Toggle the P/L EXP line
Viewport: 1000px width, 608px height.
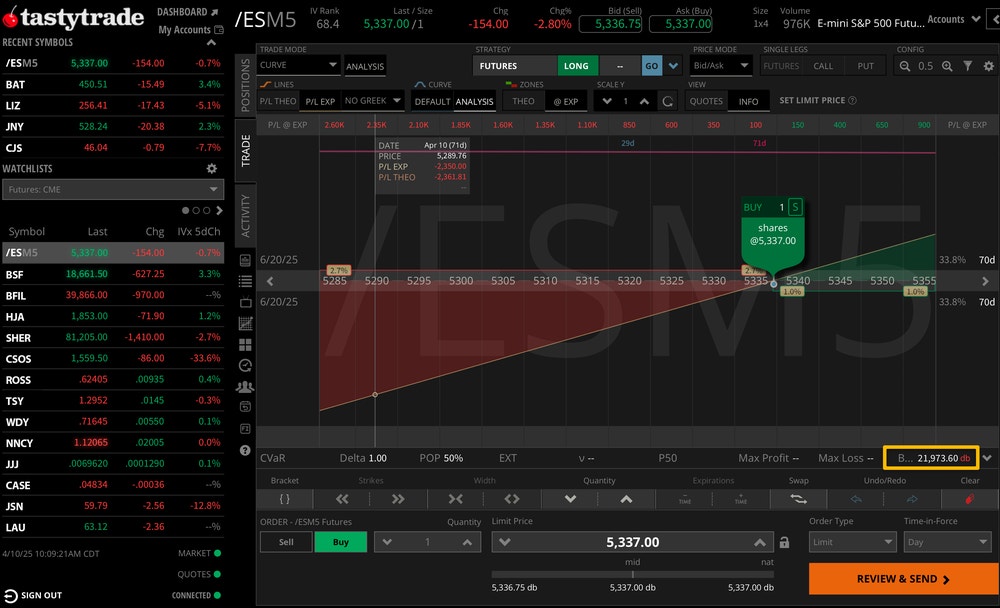coord(320,101)
